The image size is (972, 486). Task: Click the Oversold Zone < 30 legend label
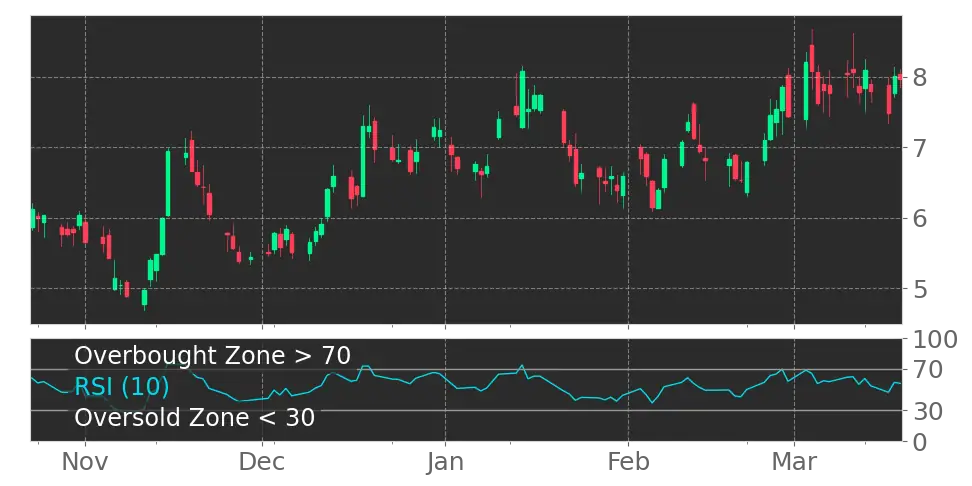pos(194,418)
